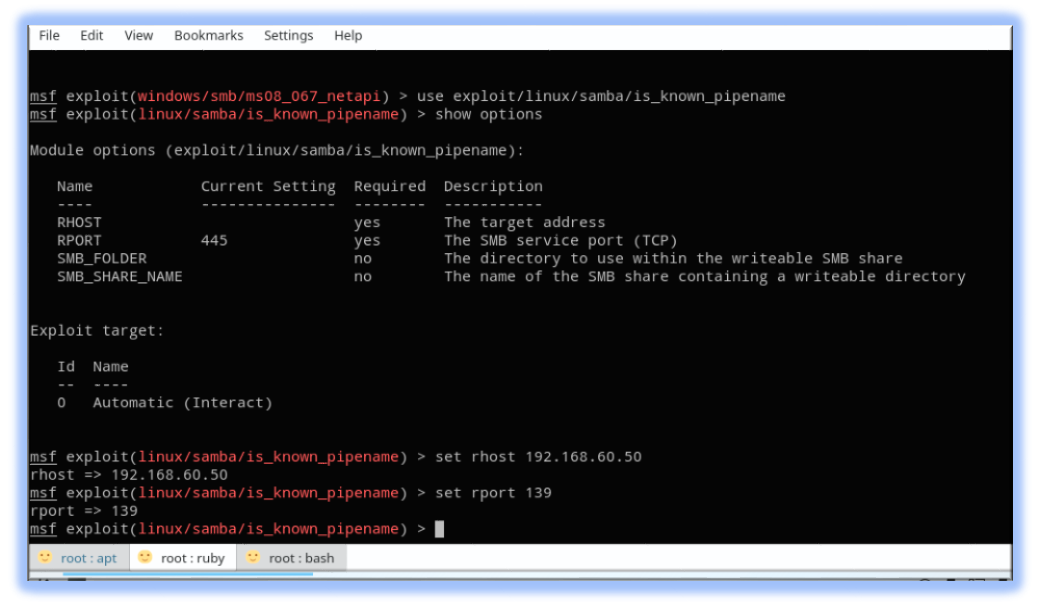This screenshot has width=1039, height=607.
Task: Click the terminal cursor at the prompt
Action: click(x=439, y=529)
